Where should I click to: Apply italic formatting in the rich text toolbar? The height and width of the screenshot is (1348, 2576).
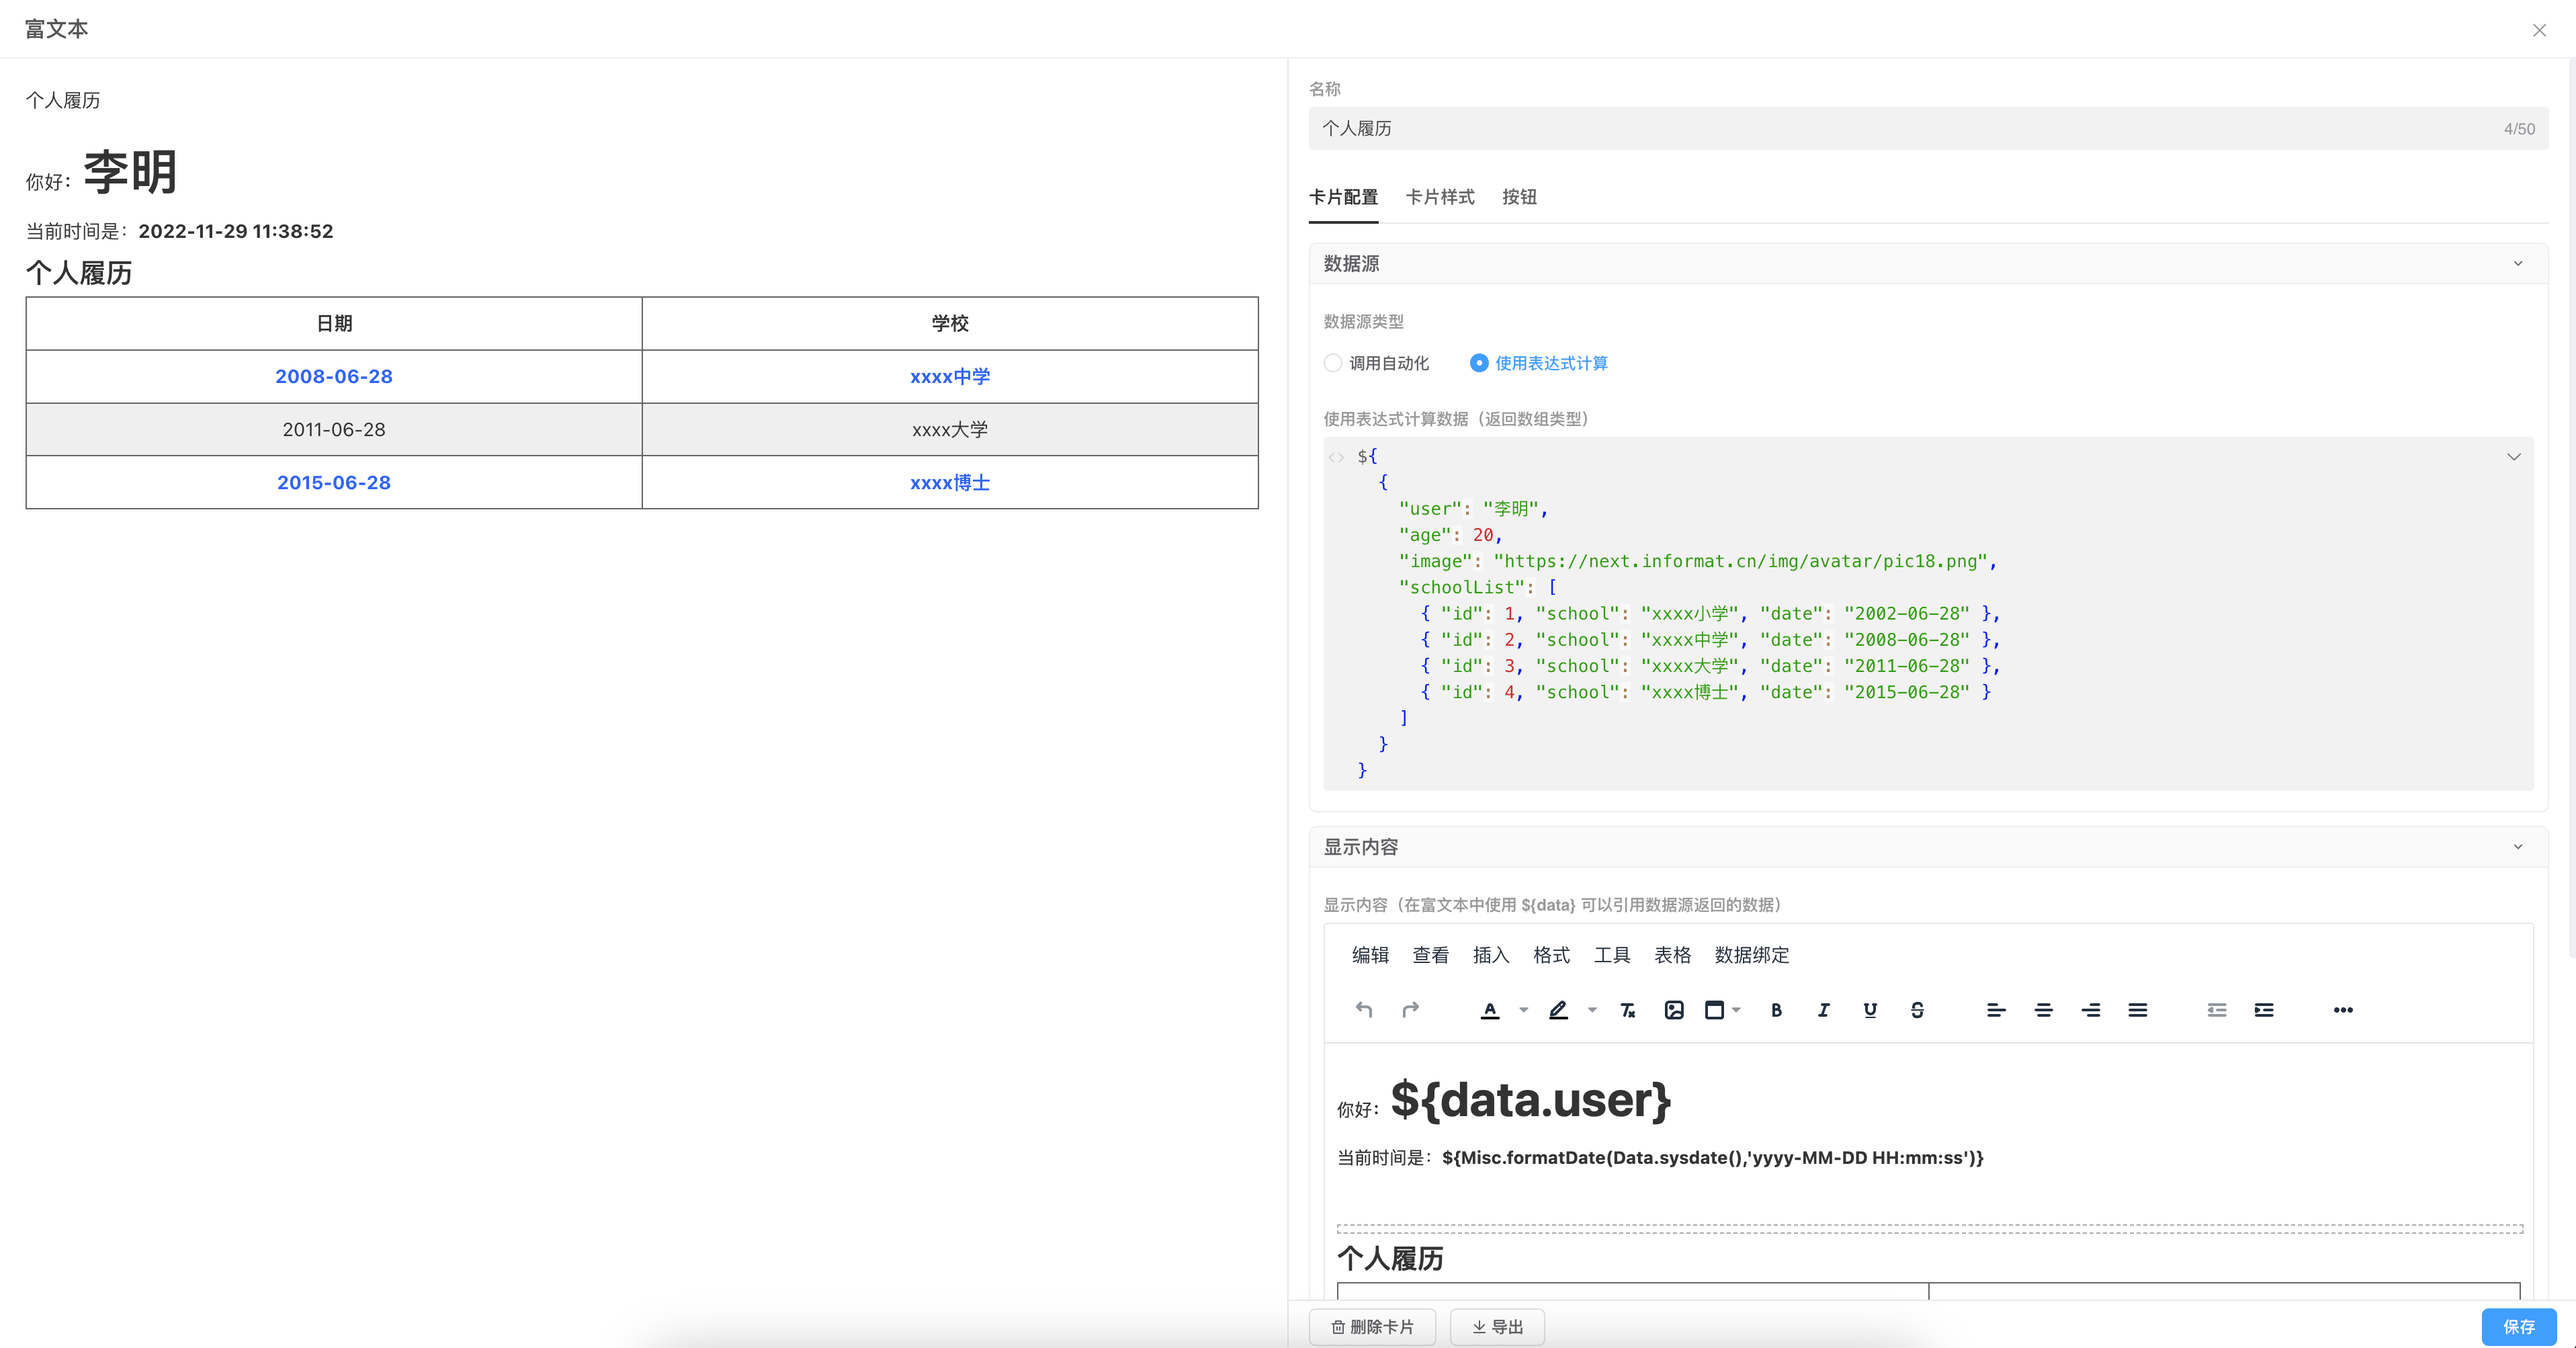tap(1823, 1010)
